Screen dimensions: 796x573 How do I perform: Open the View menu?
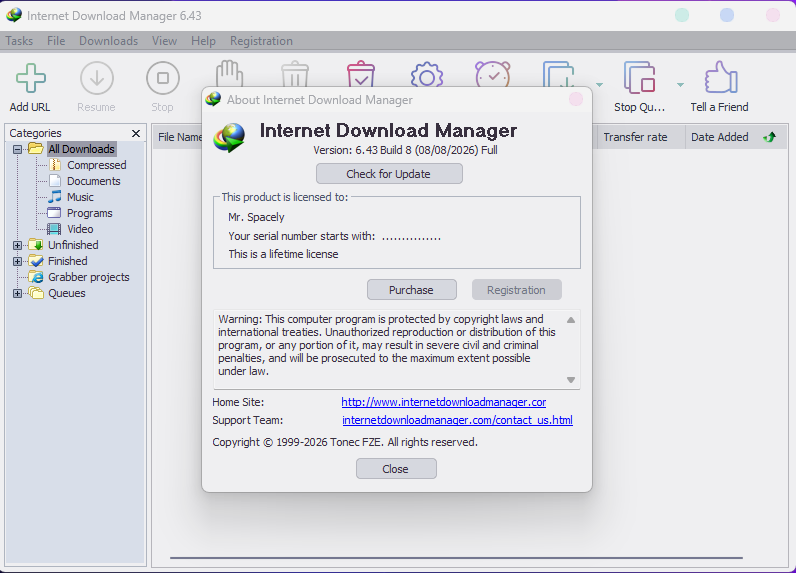coord(164,41)
